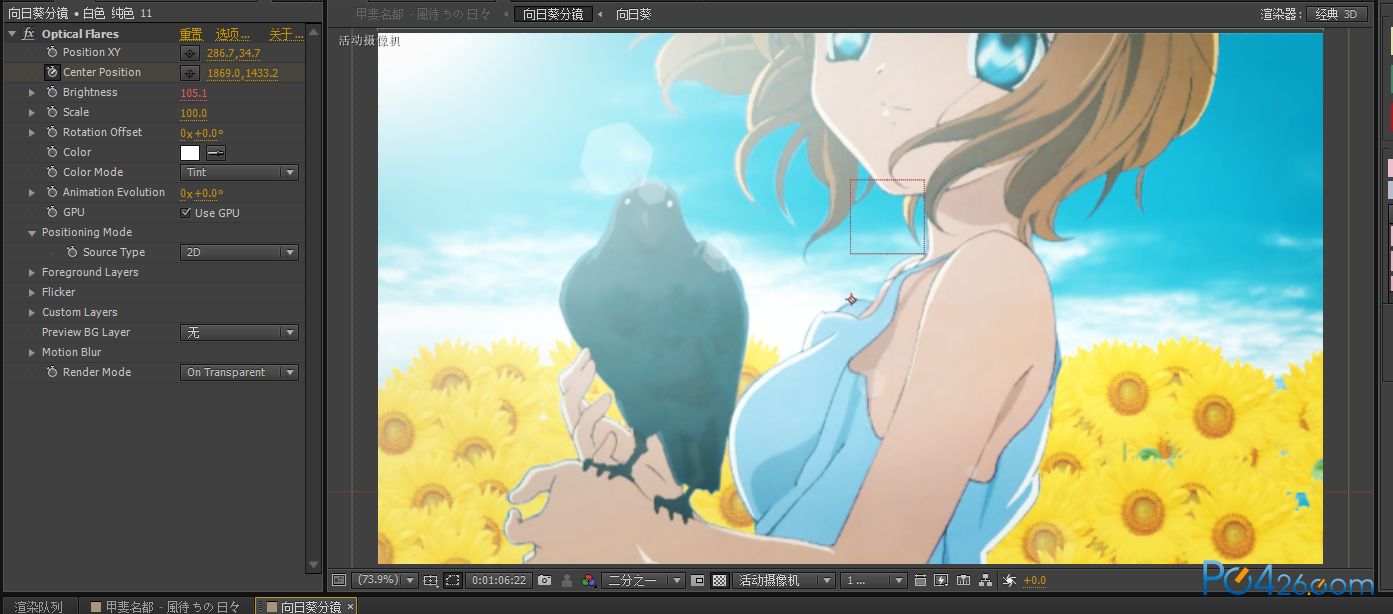This screenshot has height=614, width=1393.
Task: Select the 甲斐名都 composition breadcrumb
Action: click(x=423, y=14)
